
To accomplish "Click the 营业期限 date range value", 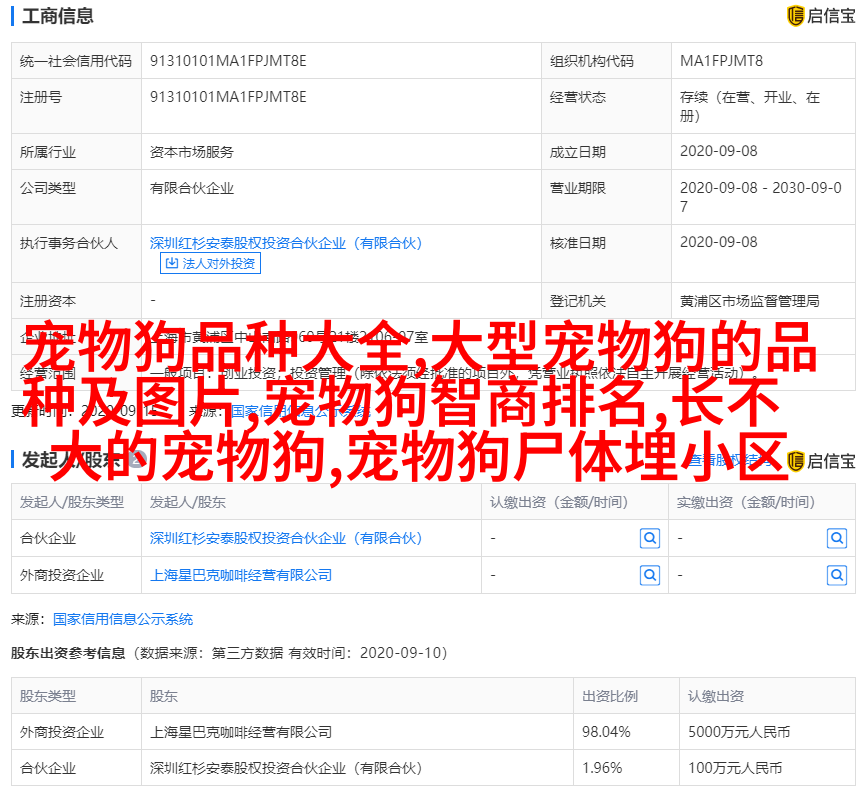I will [x=760, y=197].
